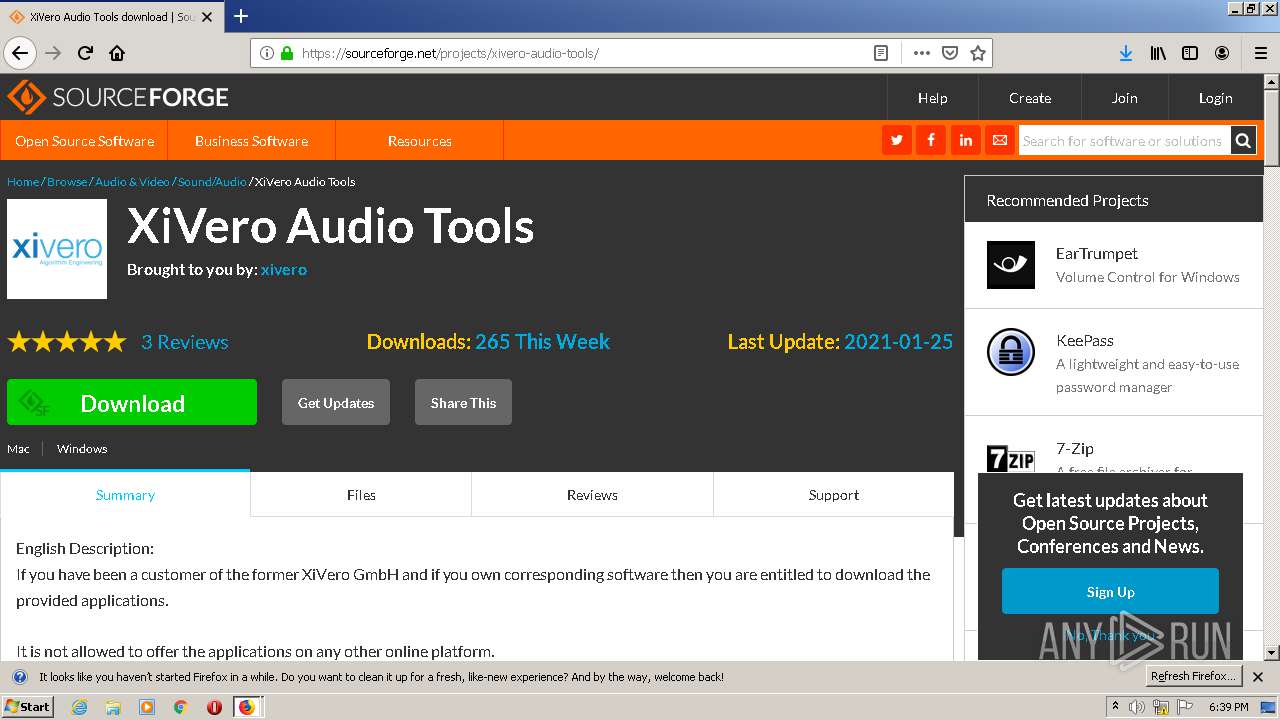Open the Library bookmarks icon
1280x720 pixels.
tap(1158, 53)
